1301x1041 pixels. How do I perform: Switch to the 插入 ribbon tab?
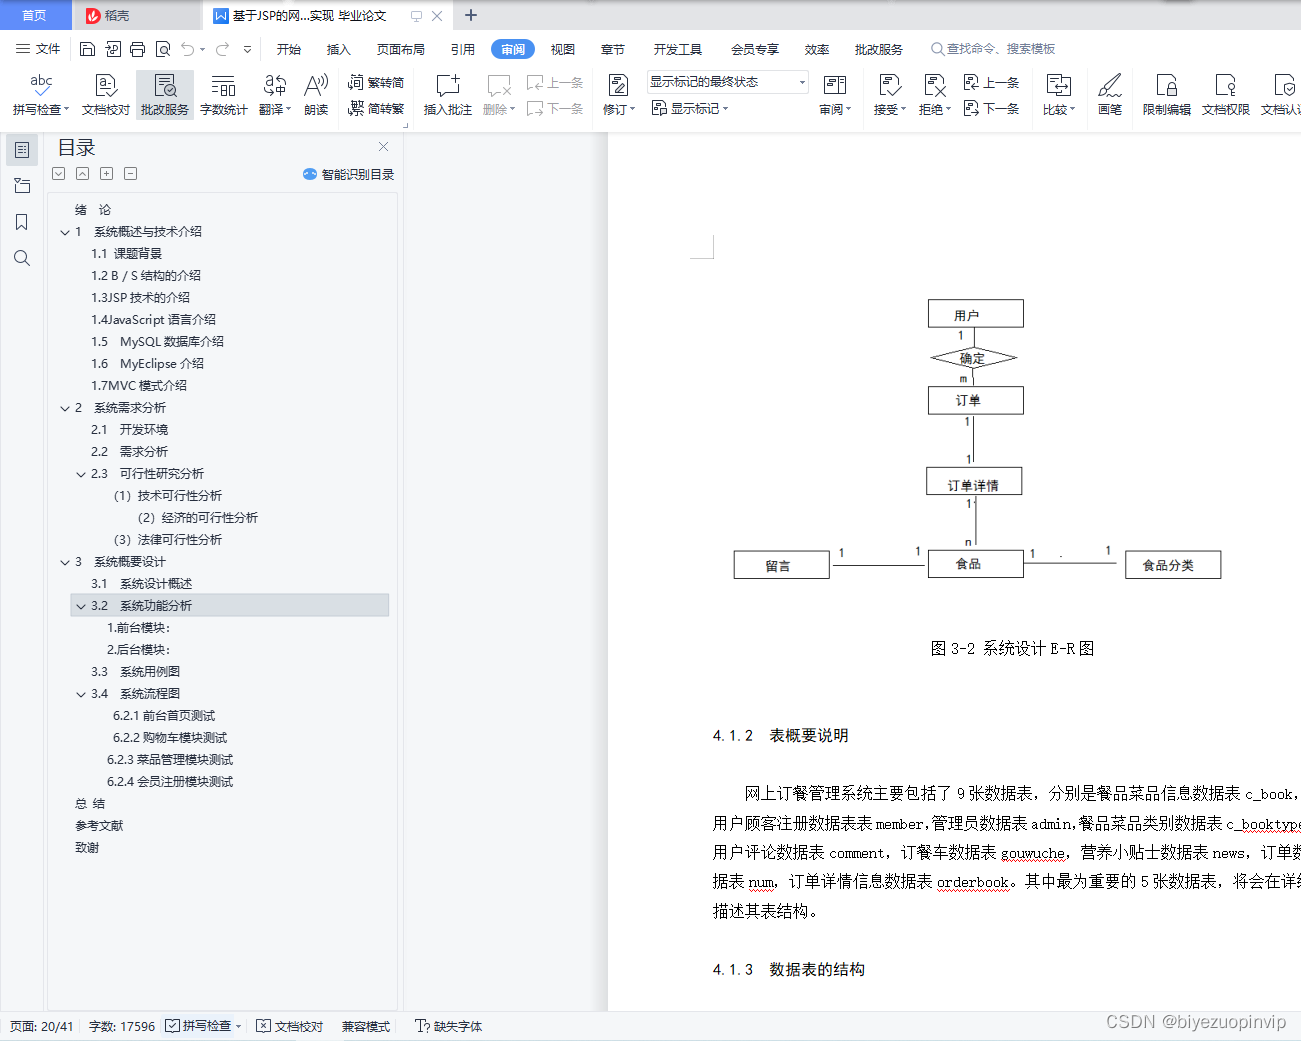point(339,49)
